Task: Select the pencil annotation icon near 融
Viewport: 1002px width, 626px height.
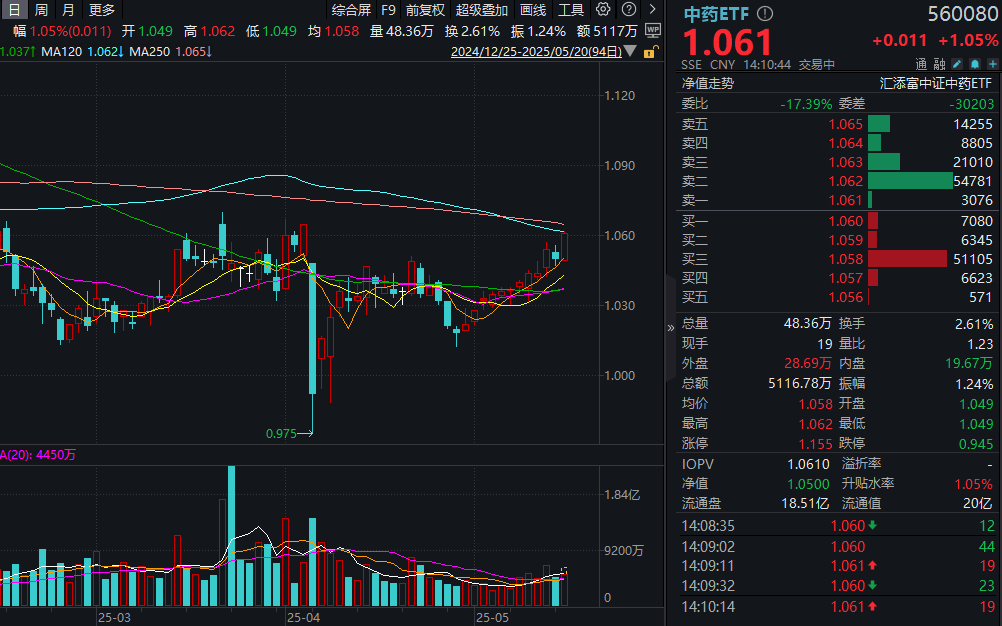Action: pos(957,63)
